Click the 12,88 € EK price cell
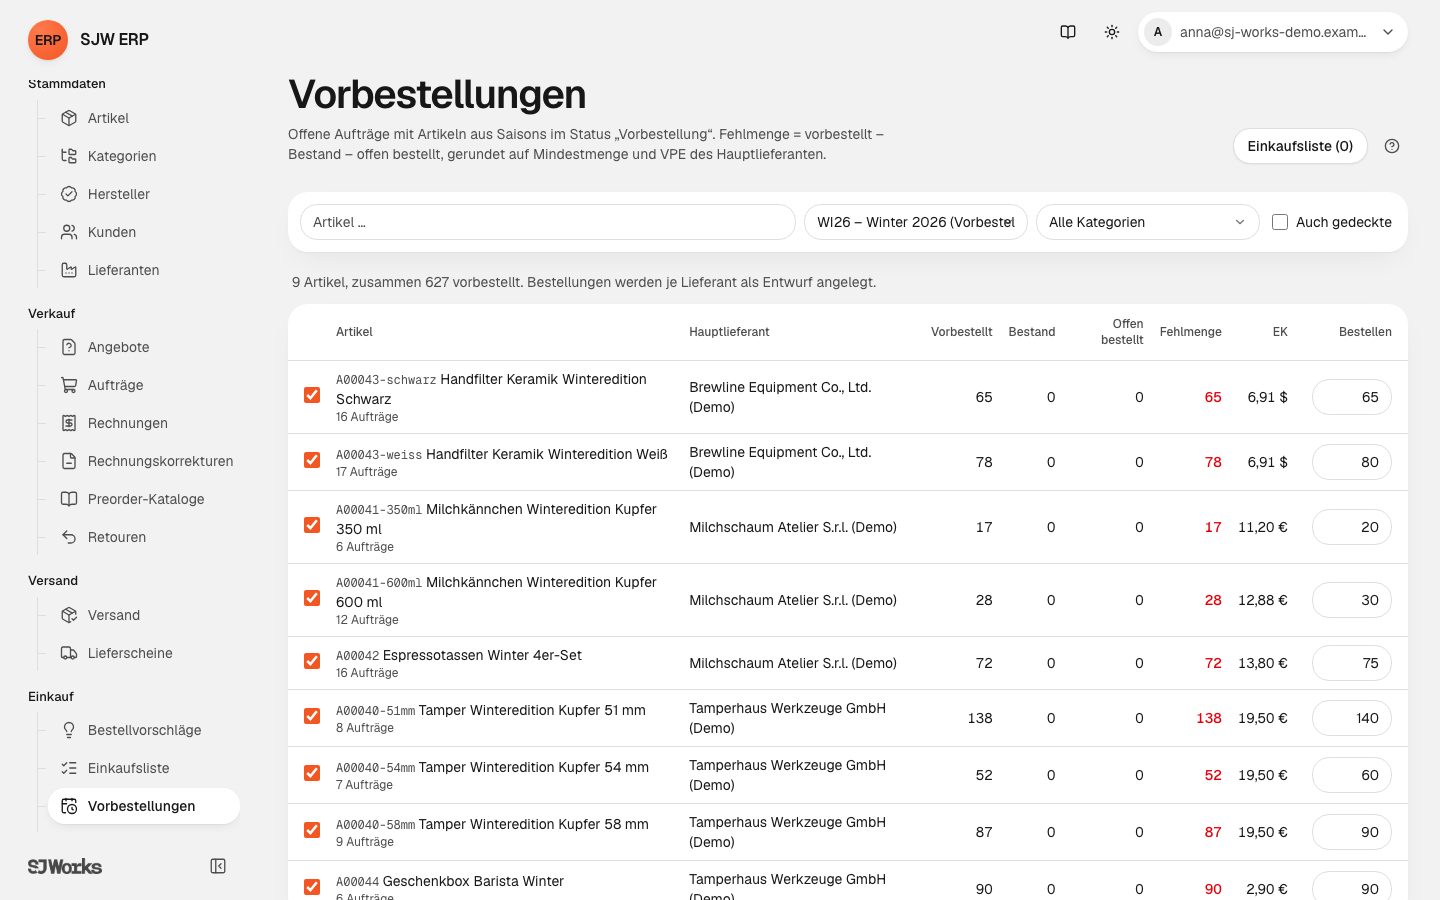1440x900 pixels. (1262, 600)
